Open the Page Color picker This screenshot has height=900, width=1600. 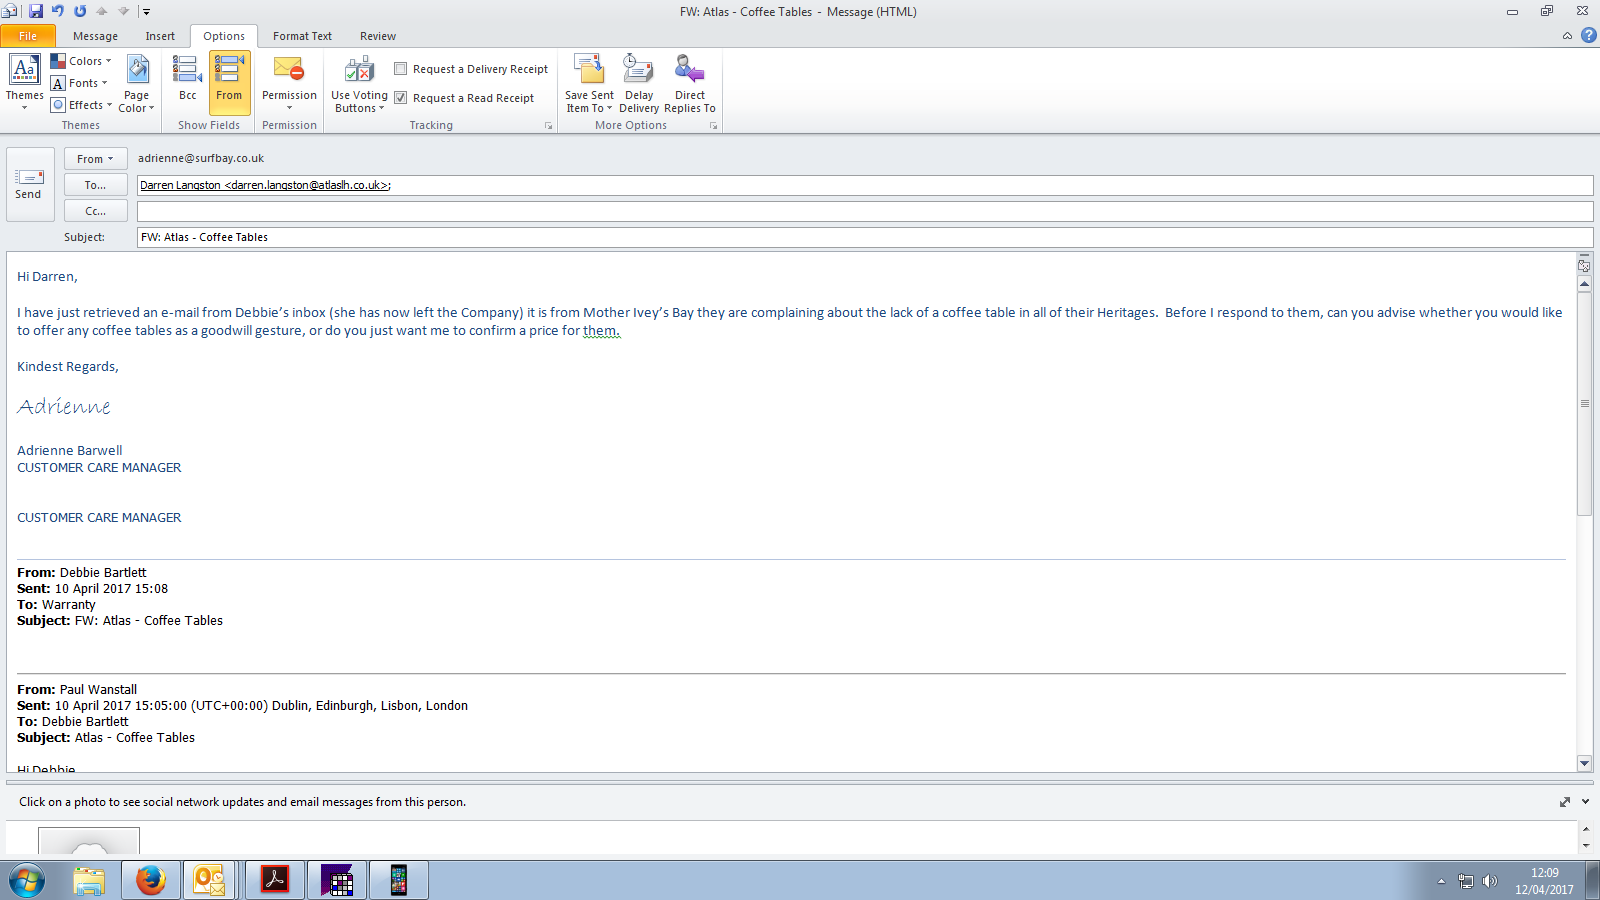137,83
